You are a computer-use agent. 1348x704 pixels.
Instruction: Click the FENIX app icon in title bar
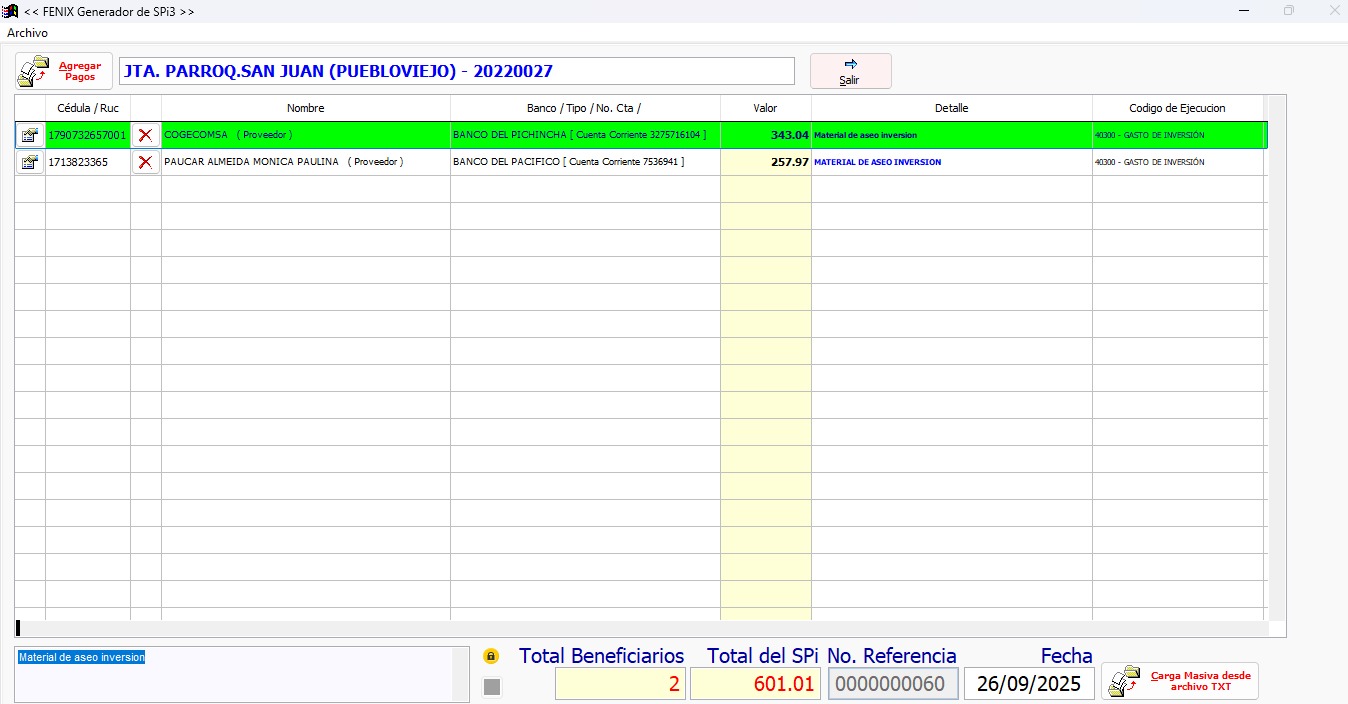pyautogui.click(x=12, y=11)
